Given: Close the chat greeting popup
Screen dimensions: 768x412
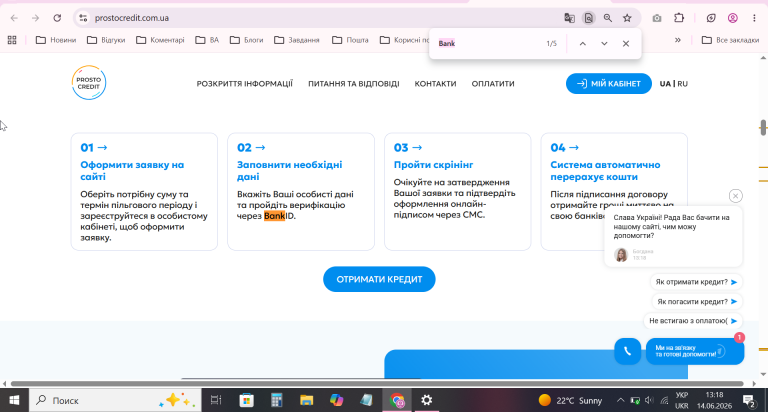Looking at the screenshot, I should pyautogui.click(x=735, y=196).
